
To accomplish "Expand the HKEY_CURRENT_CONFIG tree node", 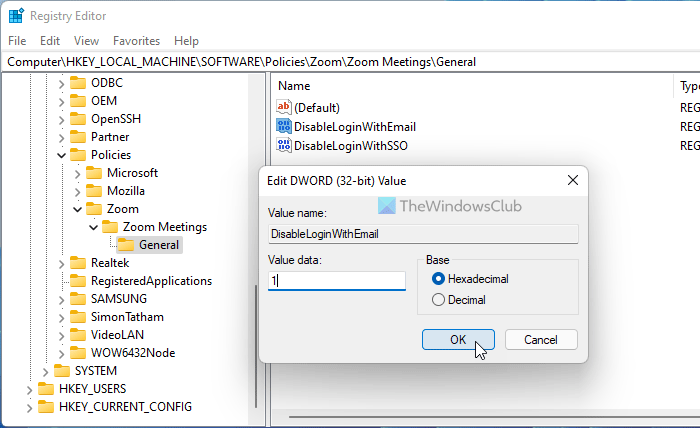I will pyautogui.click(x=29, y=408).
